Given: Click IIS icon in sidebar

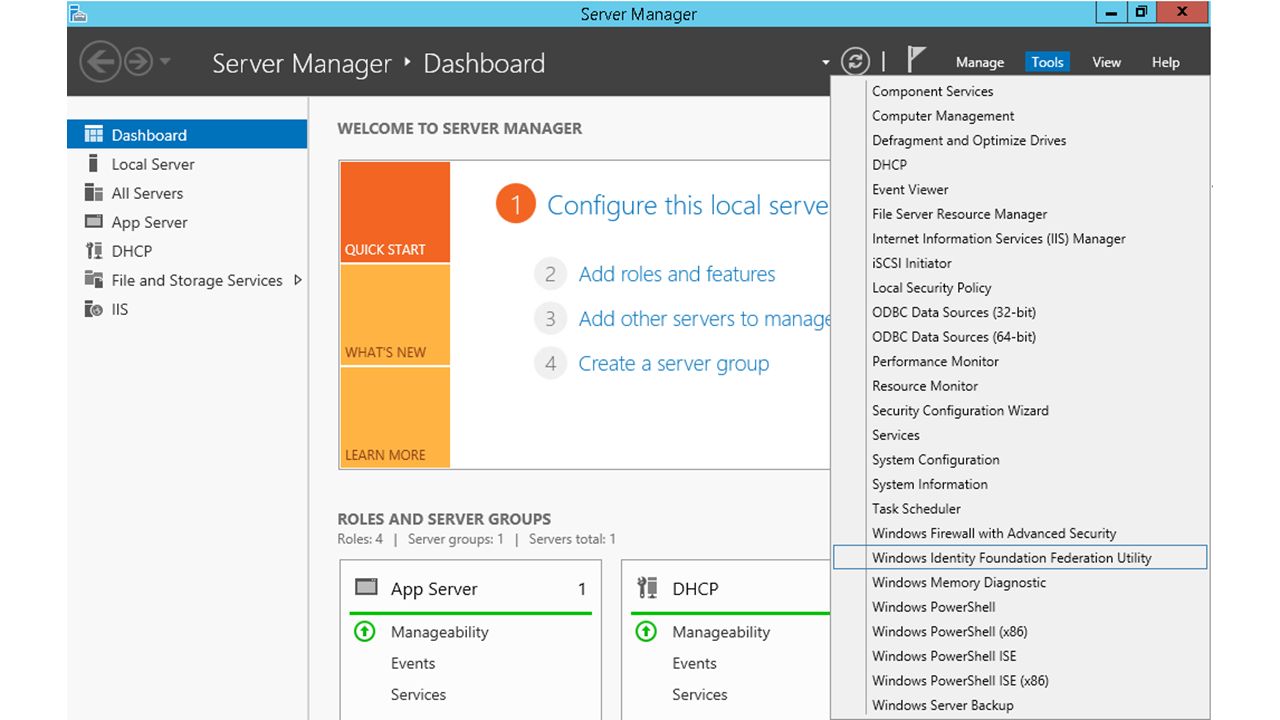Looking at the screenshot, I should [x=94, y=309].
